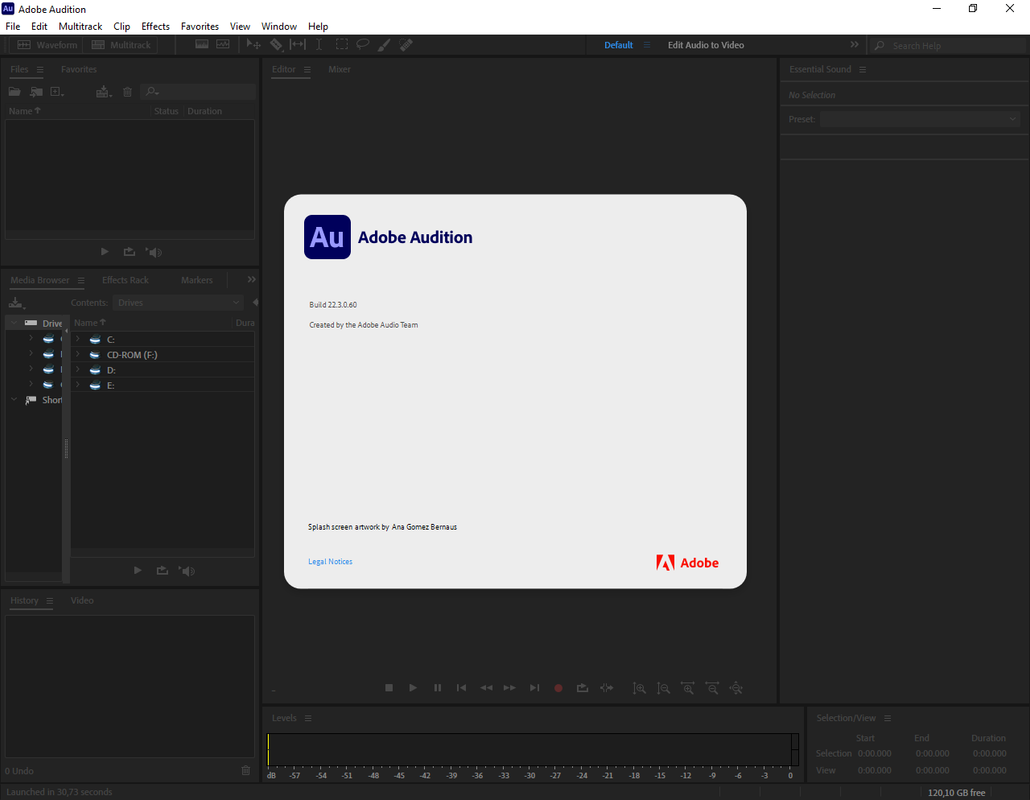
Task: Select the Slip tool
Action: click(298, 45)
